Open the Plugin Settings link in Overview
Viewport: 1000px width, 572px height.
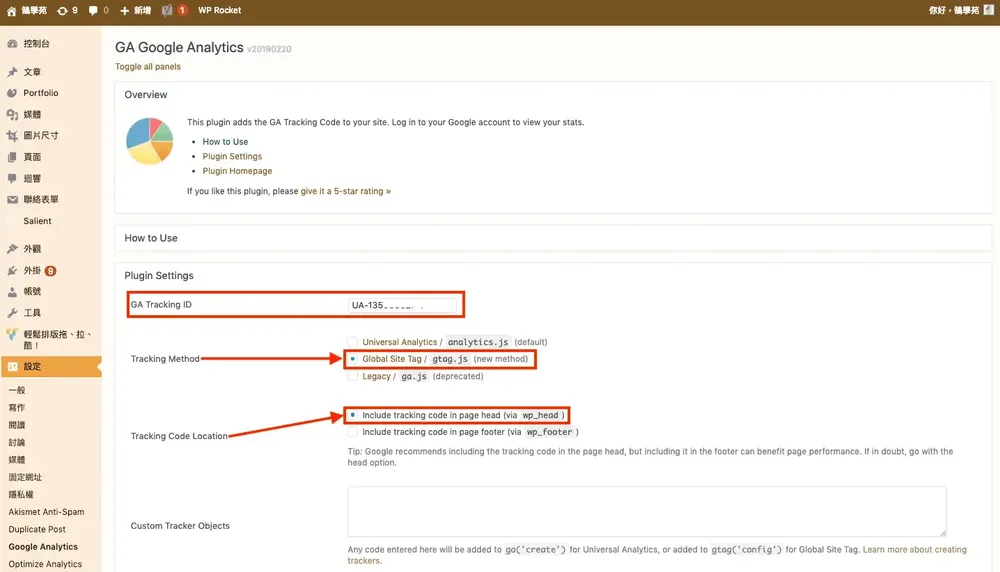[x=232, y=157]
